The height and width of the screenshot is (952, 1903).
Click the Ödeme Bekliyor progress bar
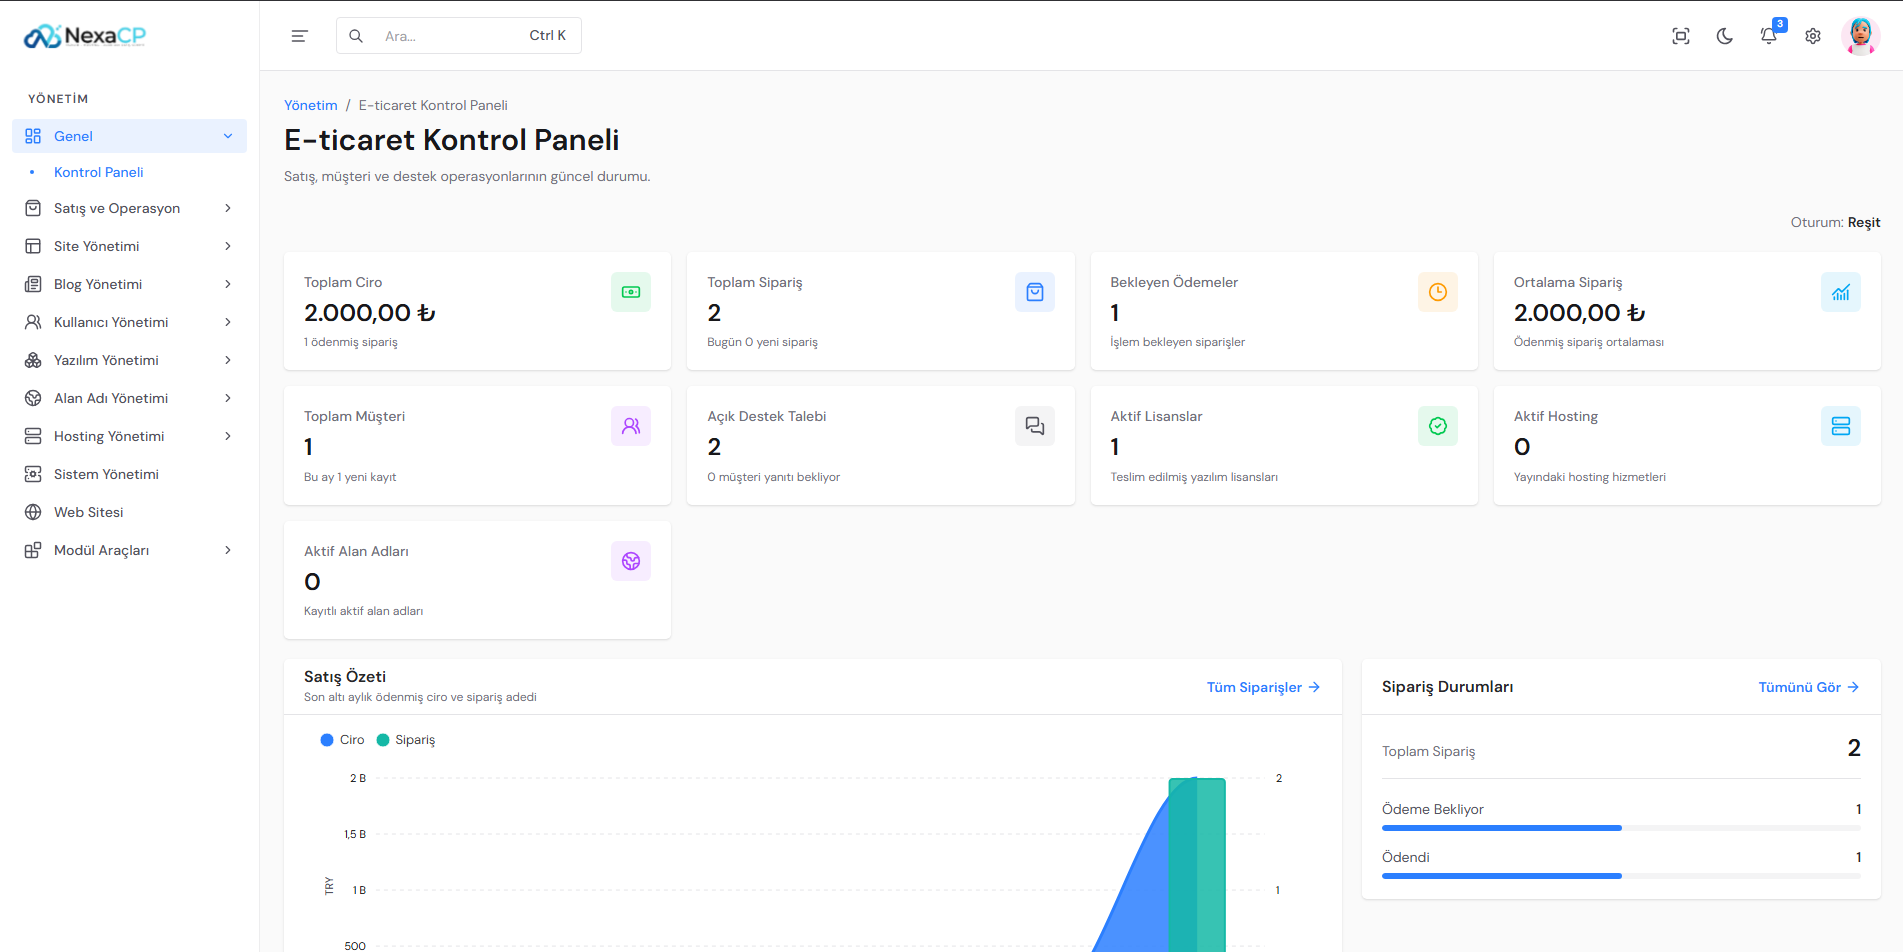1621,828
